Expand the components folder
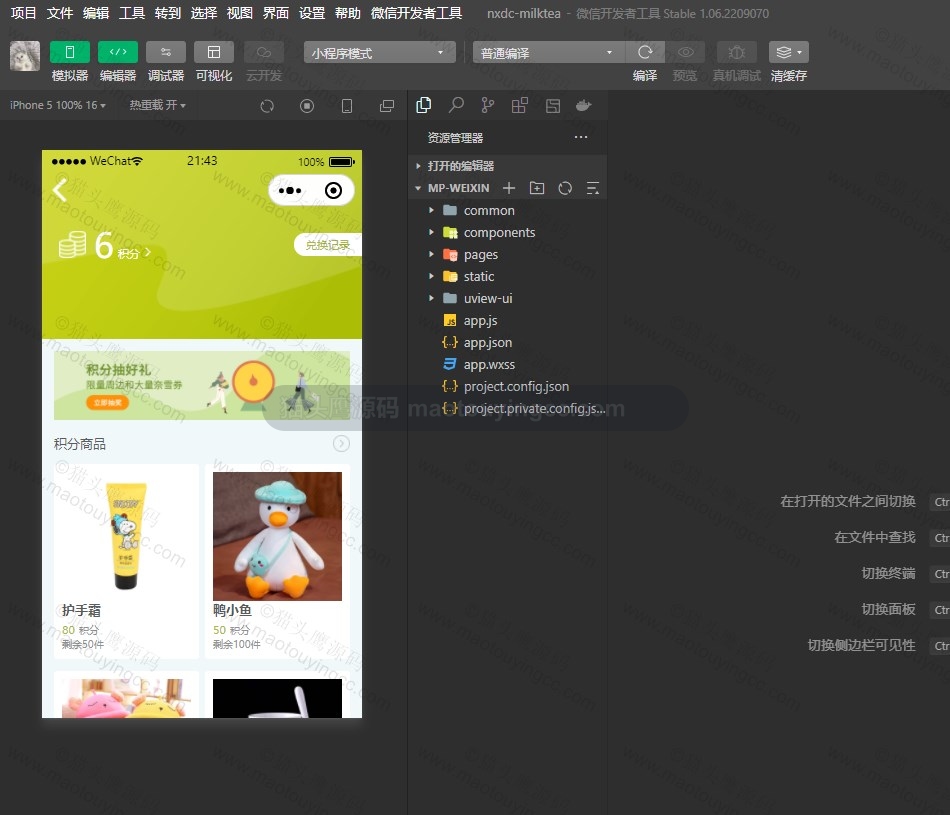This screenshot has width=950, height=815. click(508, 232)
